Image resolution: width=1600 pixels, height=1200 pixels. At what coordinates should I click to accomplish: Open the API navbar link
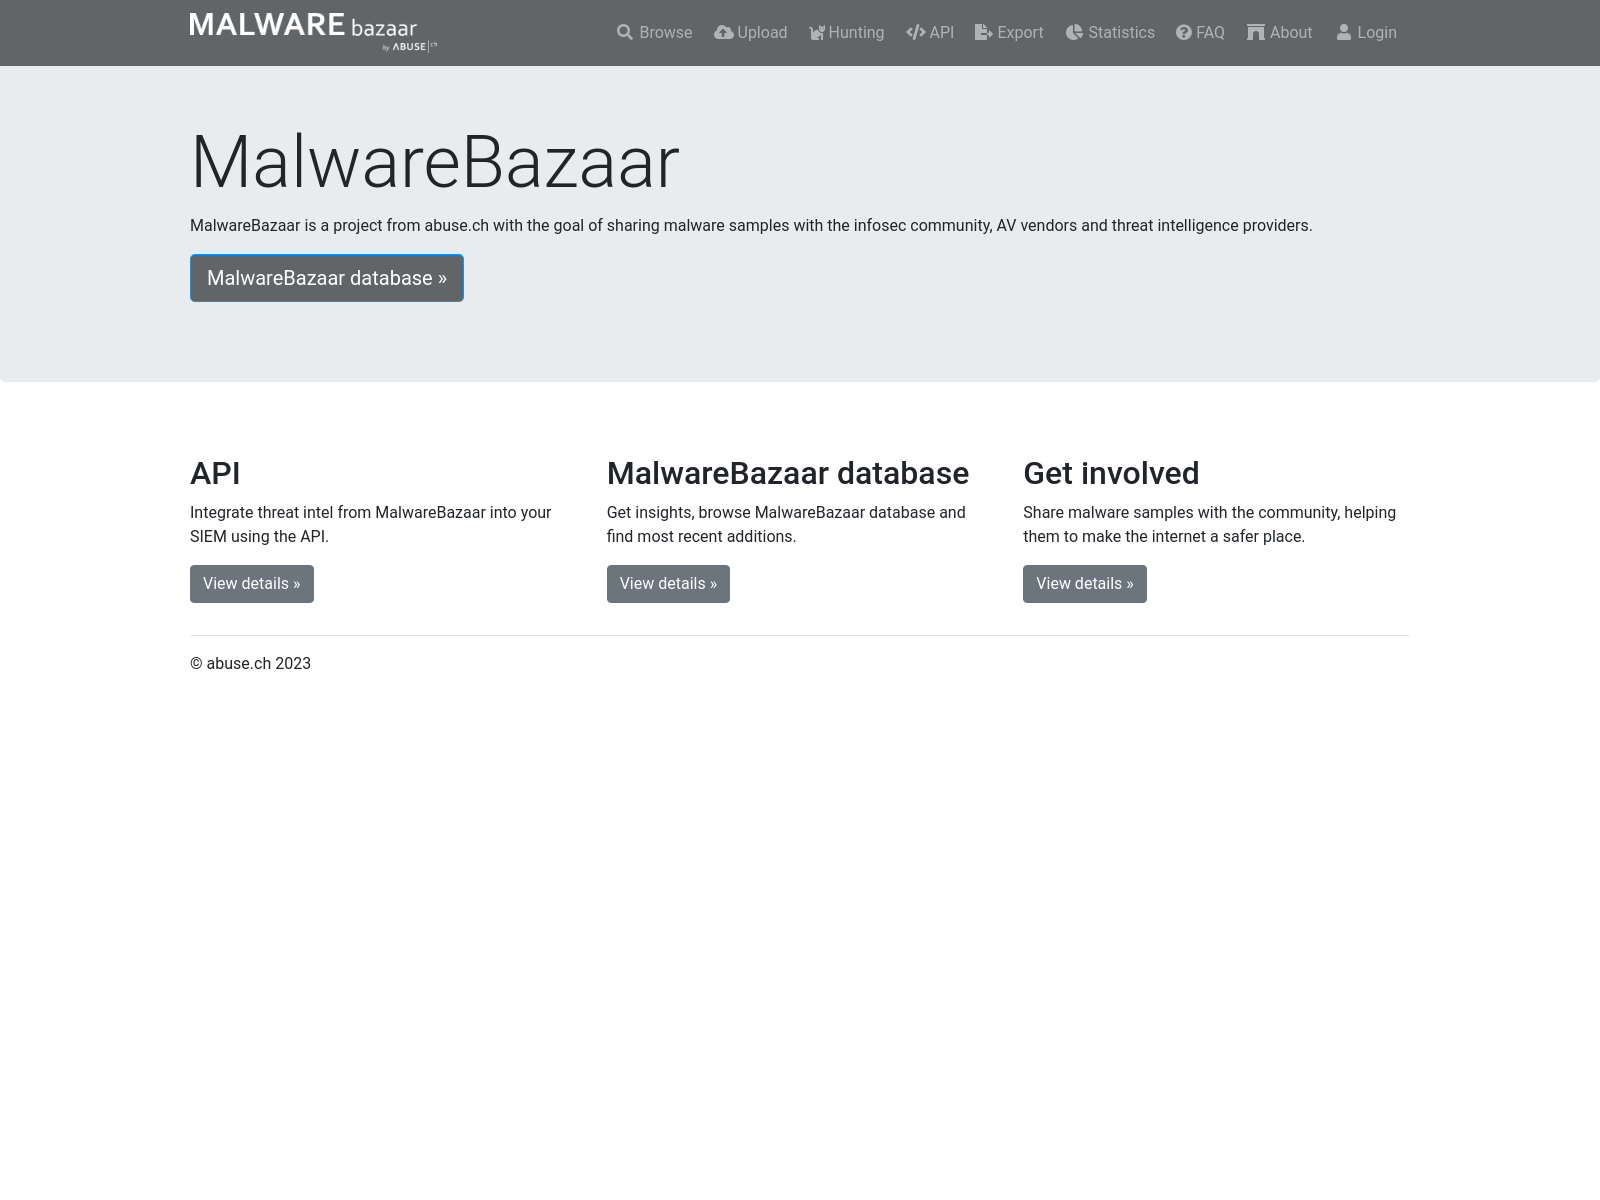click(x=930, y=33)
